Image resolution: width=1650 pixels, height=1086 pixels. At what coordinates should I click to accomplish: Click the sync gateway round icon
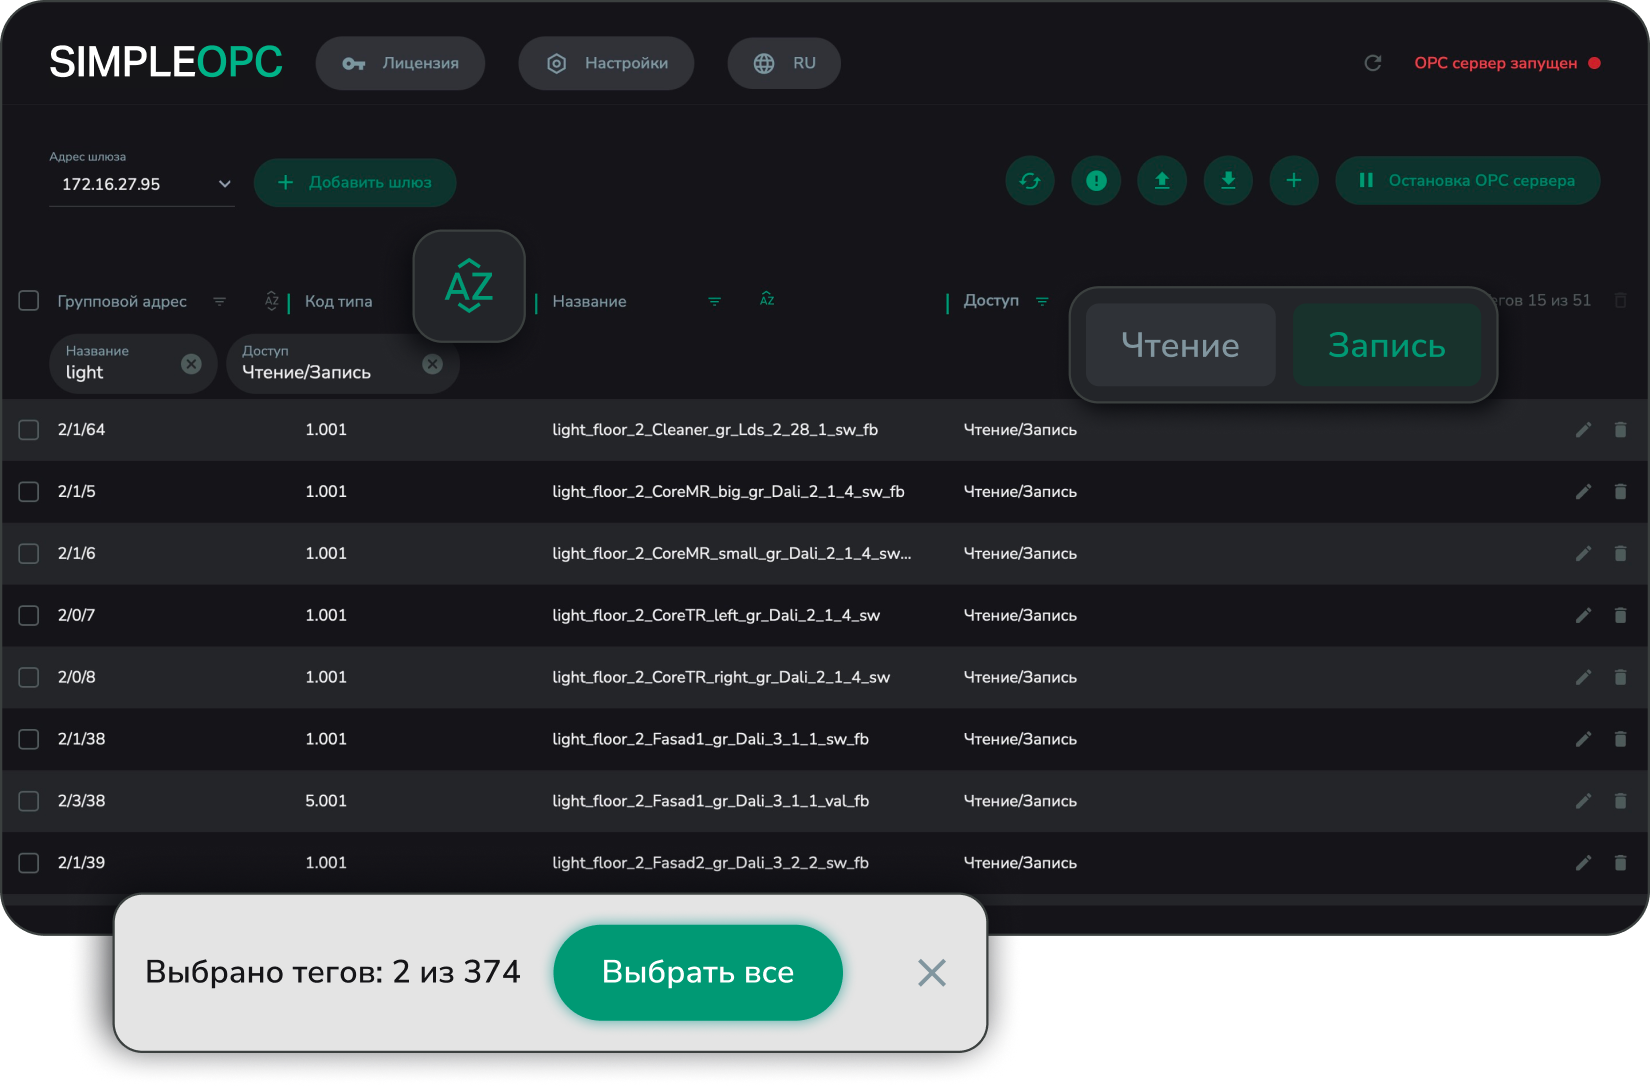(1030, 181)
